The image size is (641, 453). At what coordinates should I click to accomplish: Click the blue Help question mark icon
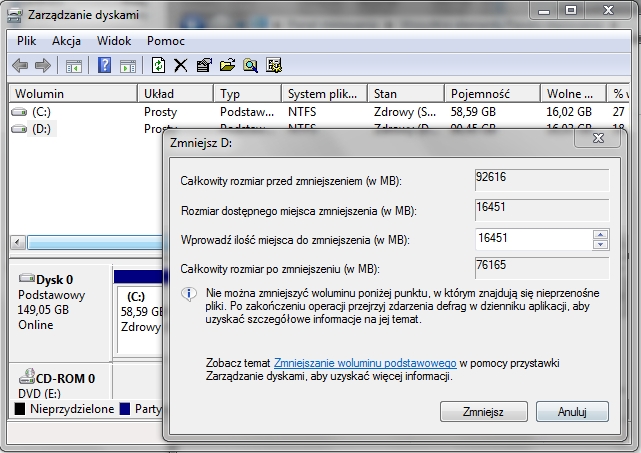click(104, 66)
